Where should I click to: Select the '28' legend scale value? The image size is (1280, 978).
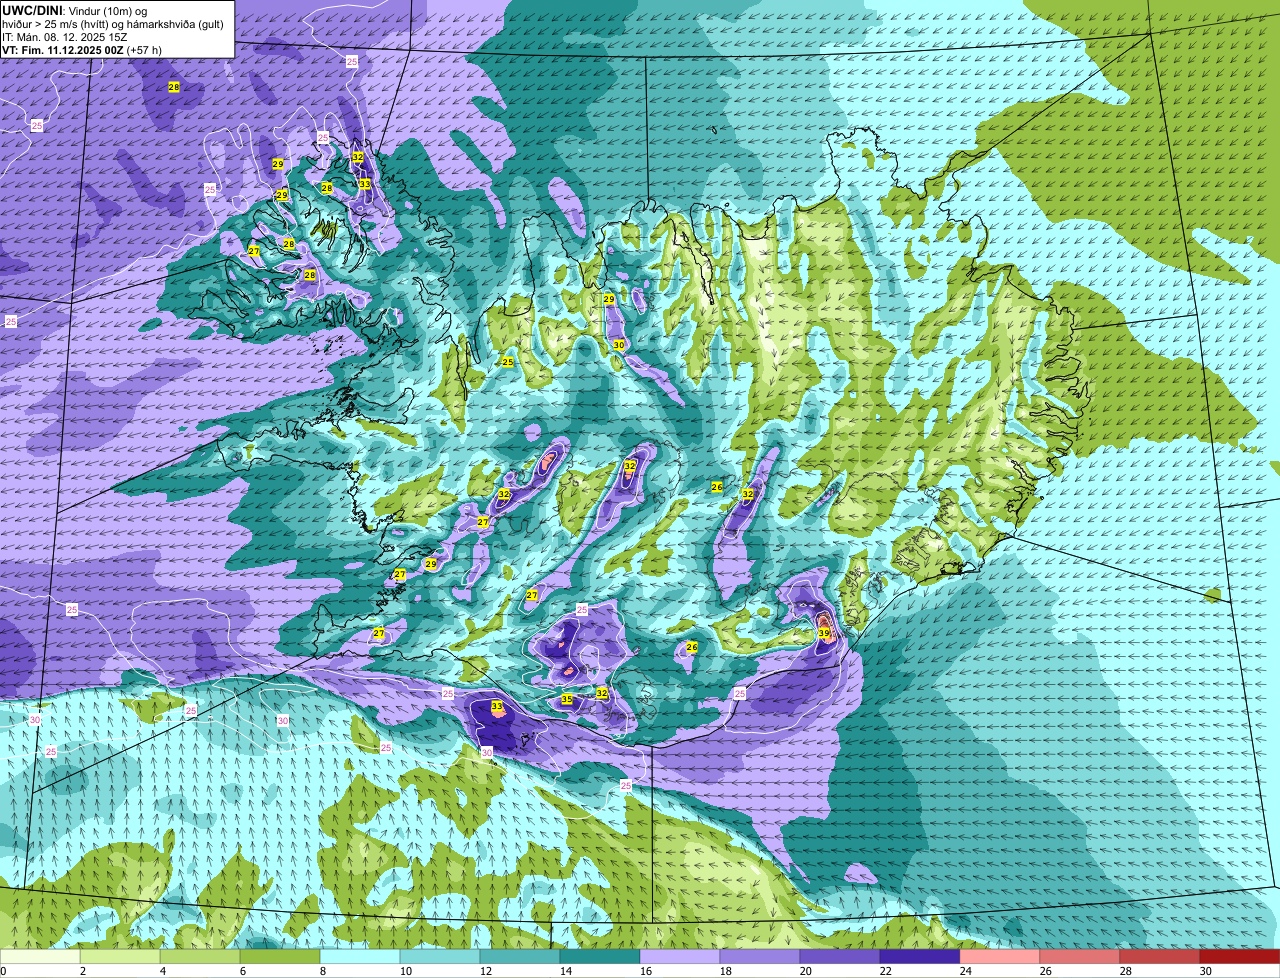coord(1125,971)
